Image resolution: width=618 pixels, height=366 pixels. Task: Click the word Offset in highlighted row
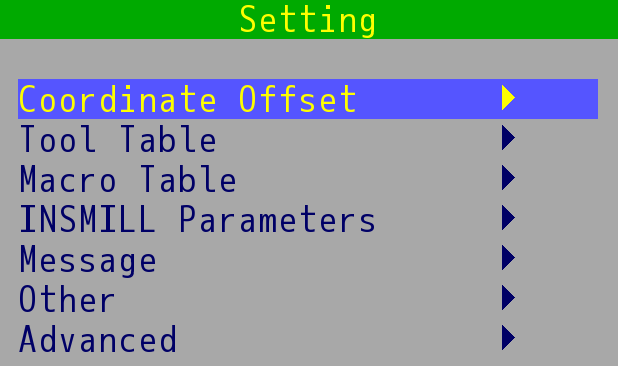point(298,99)
